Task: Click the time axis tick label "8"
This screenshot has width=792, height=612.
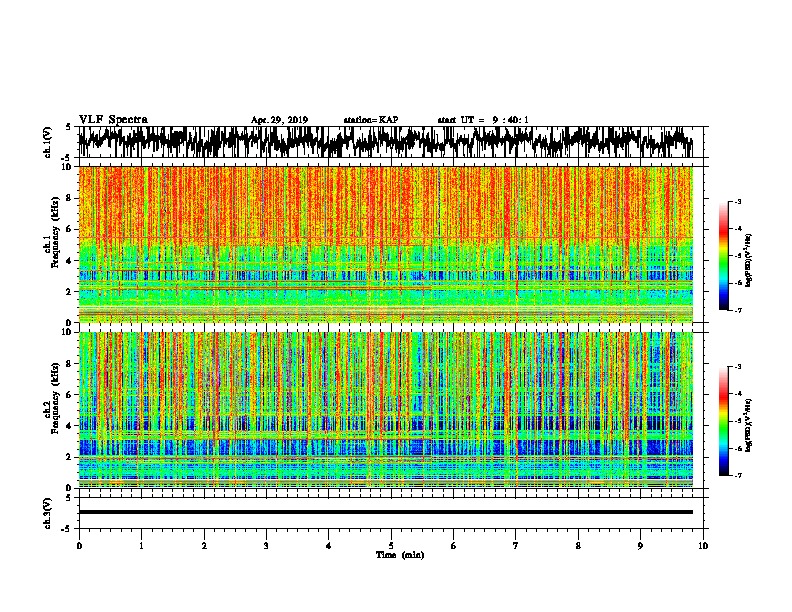Action: [578, 546]
